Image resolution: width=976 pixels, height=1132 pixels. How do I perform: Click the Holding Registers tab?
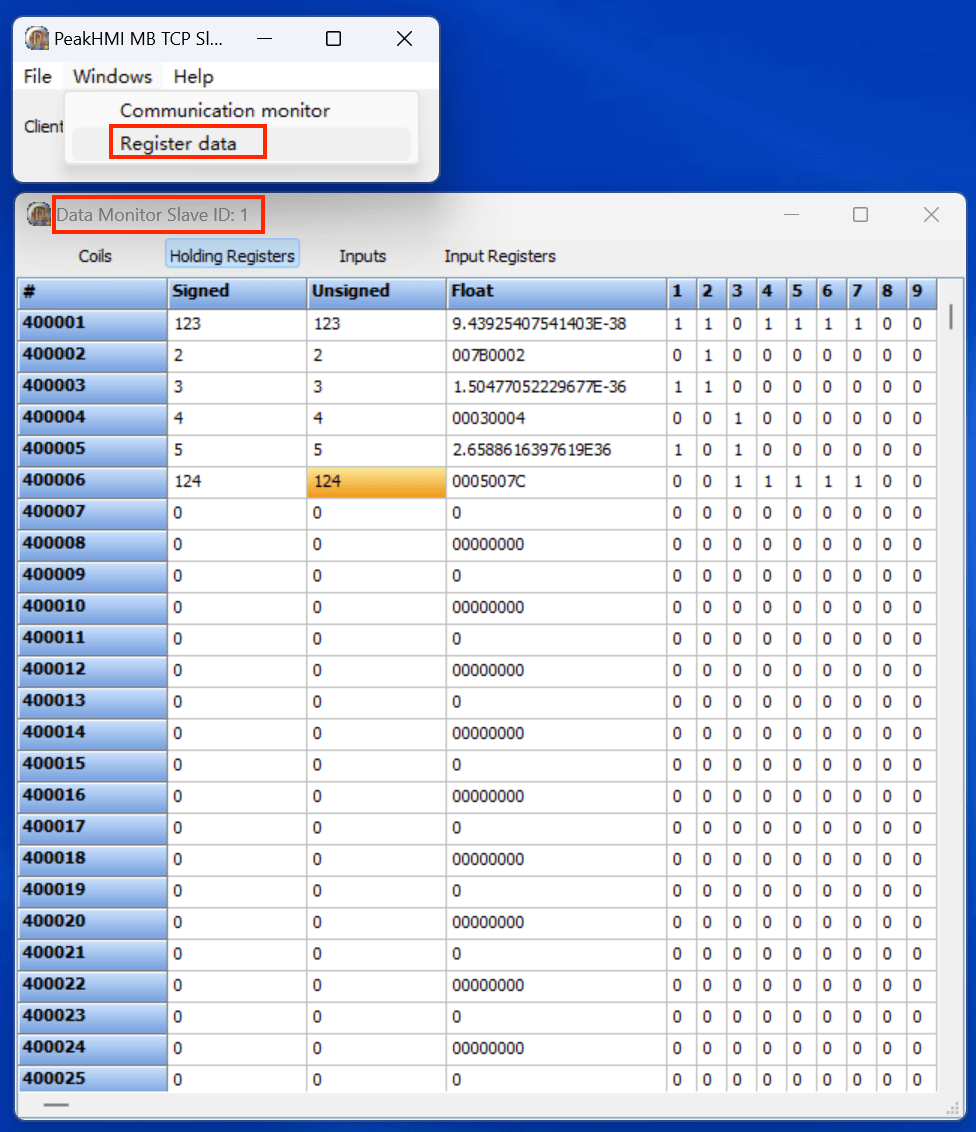click(x=231, y=254)
